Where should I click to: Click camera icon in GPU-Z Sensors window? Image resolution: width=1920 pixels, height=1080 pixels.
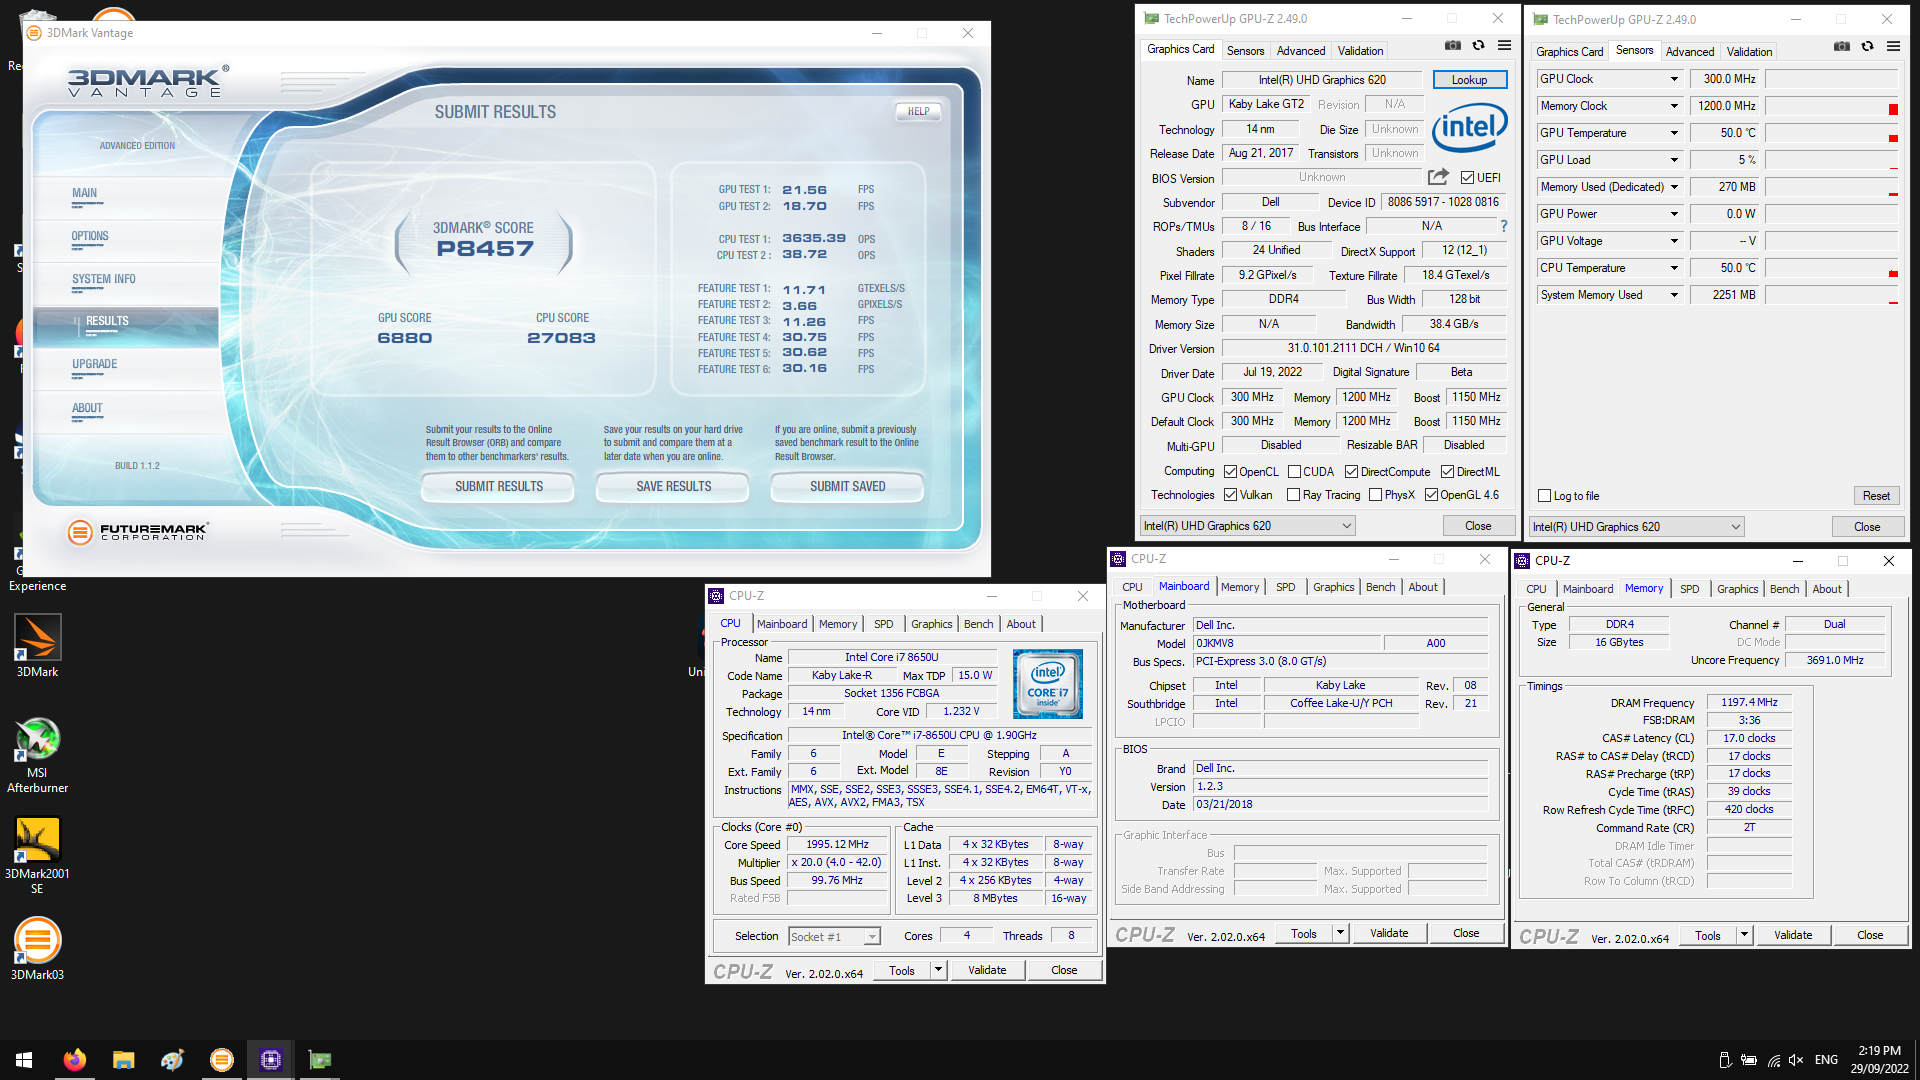pos(1841,47)
